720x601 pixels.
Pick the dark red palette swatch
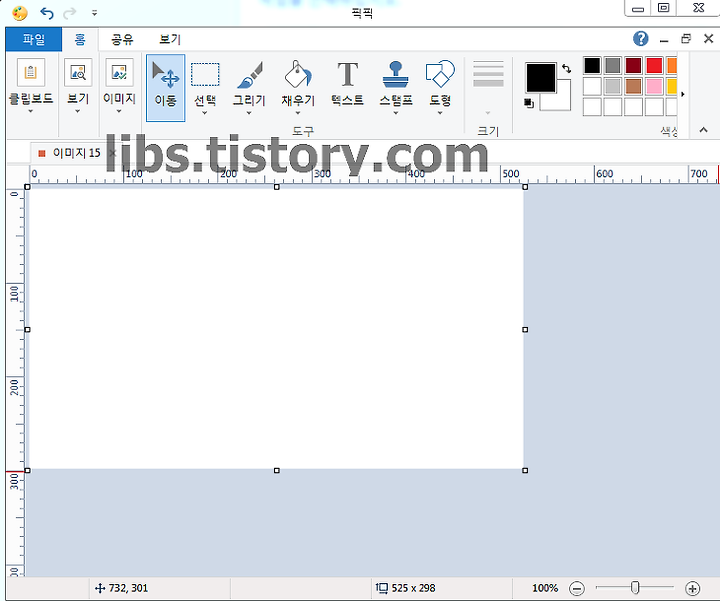click(633, 65)
